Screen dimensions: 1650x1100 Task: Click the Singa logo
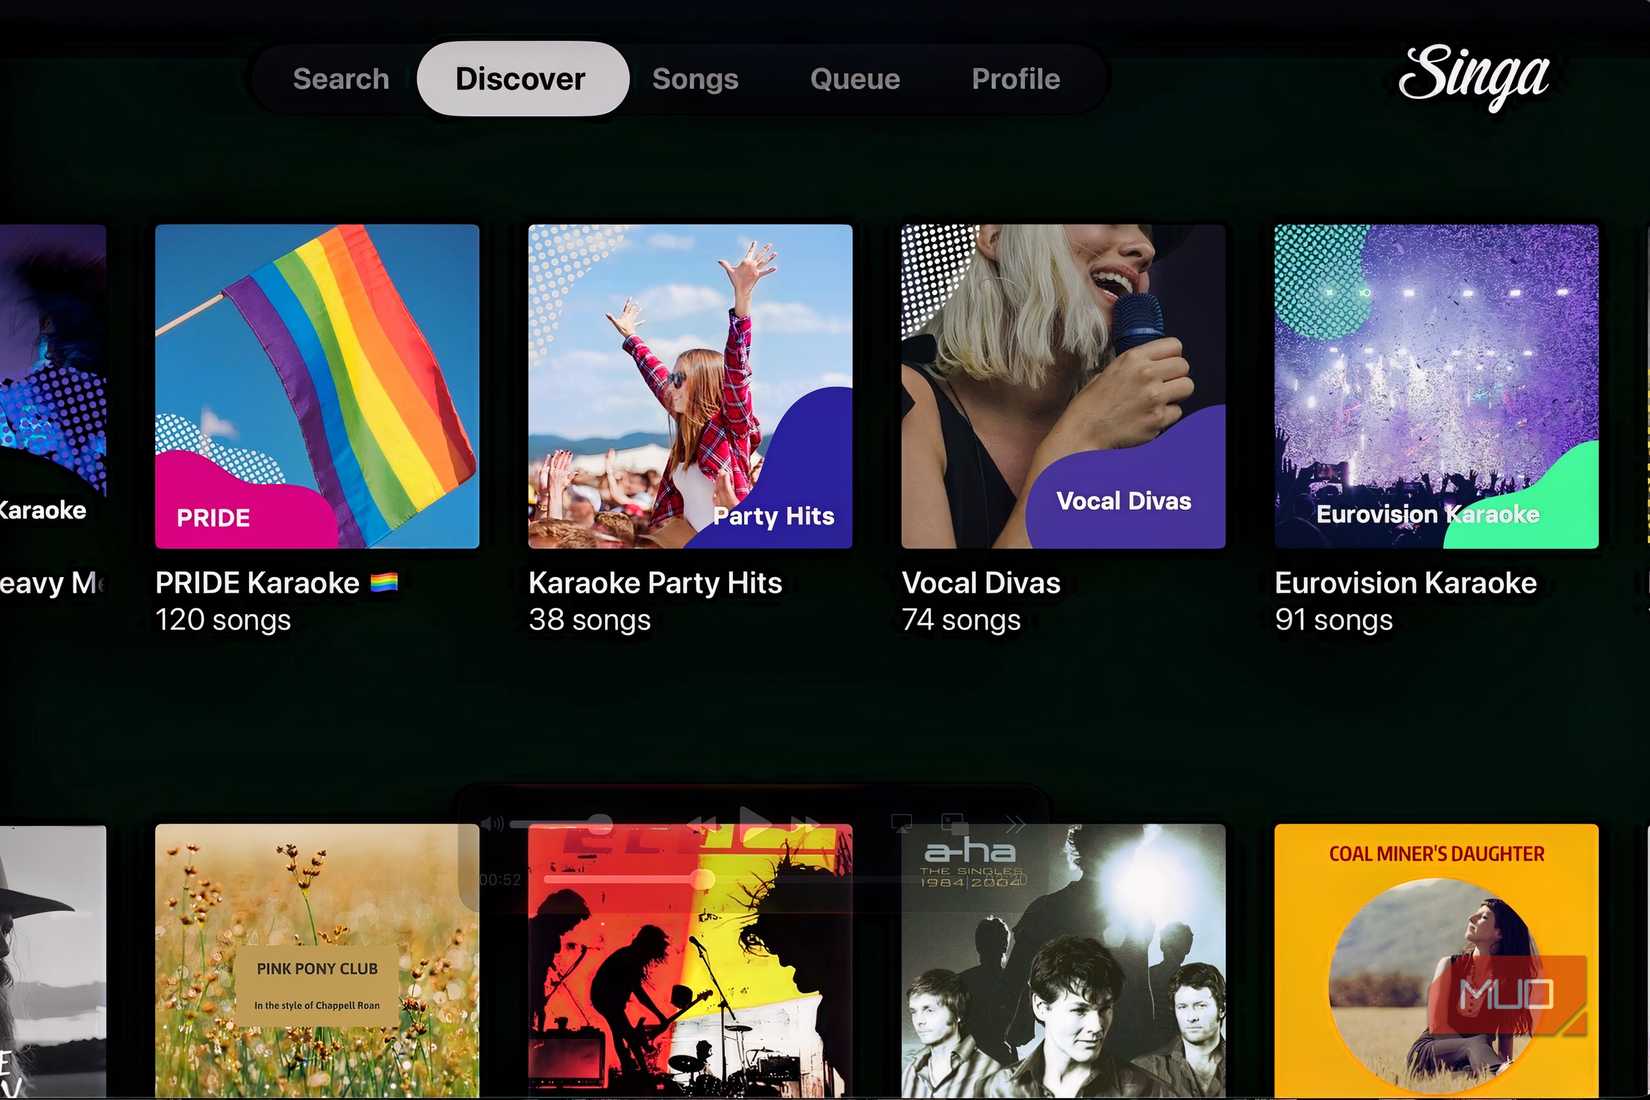coord(1473,76)
